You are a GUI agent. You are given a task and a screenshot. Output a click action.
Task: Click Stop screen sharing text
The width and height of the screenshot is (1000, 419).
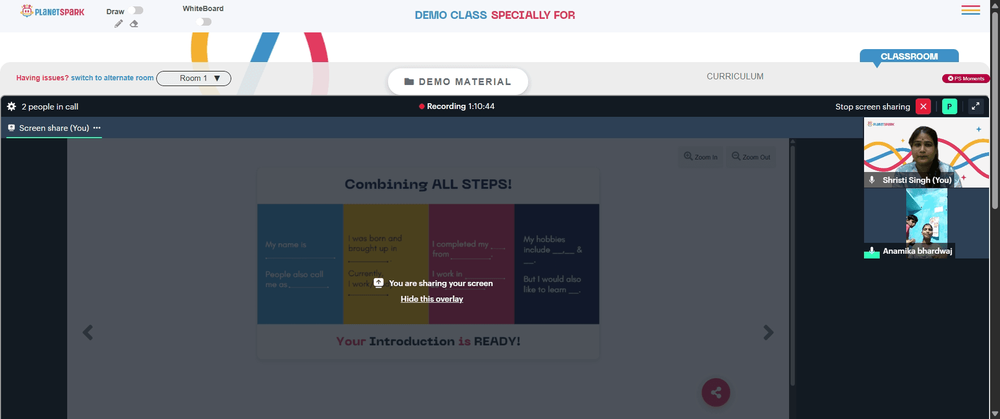point(872,107)
